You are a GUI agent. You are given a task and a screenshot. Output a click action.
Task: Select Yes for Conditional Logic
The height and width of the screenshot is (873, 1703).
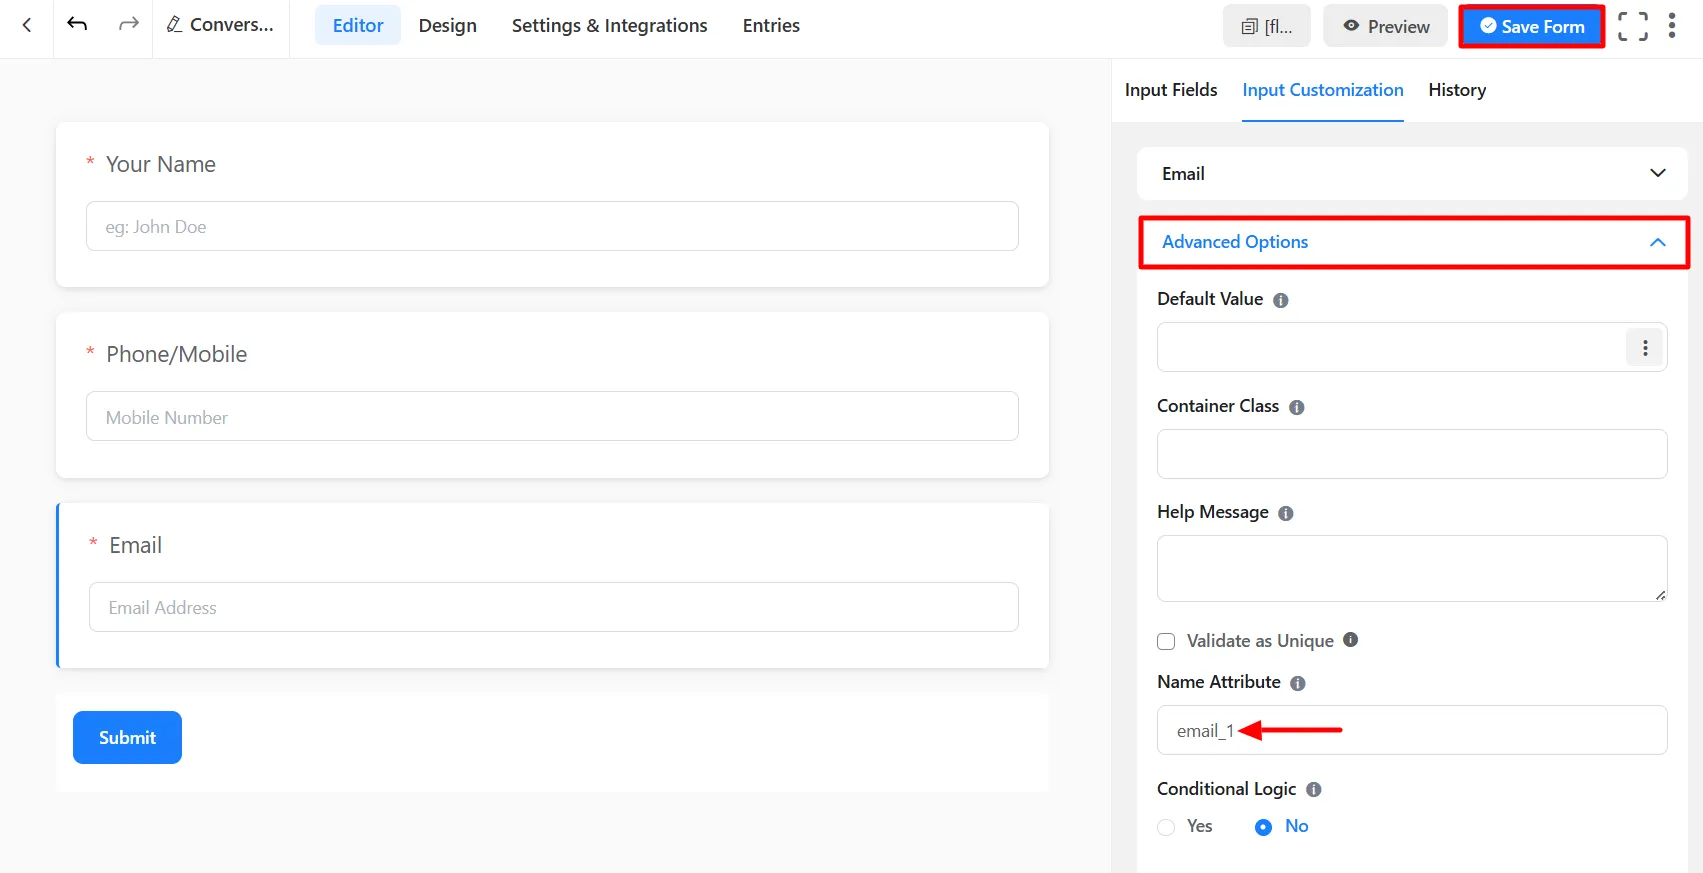1166,827
